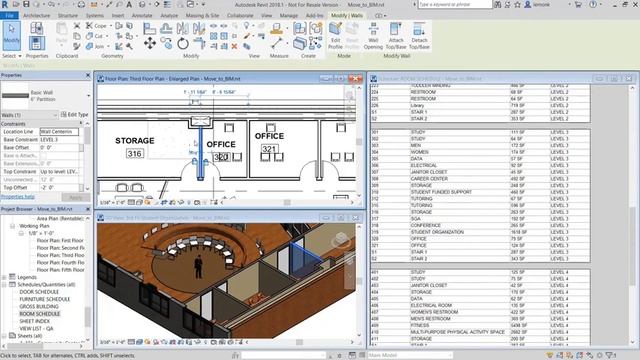The image size is (640, 360).
Task: Click the Help question mark icon
Action: (593, 4)
